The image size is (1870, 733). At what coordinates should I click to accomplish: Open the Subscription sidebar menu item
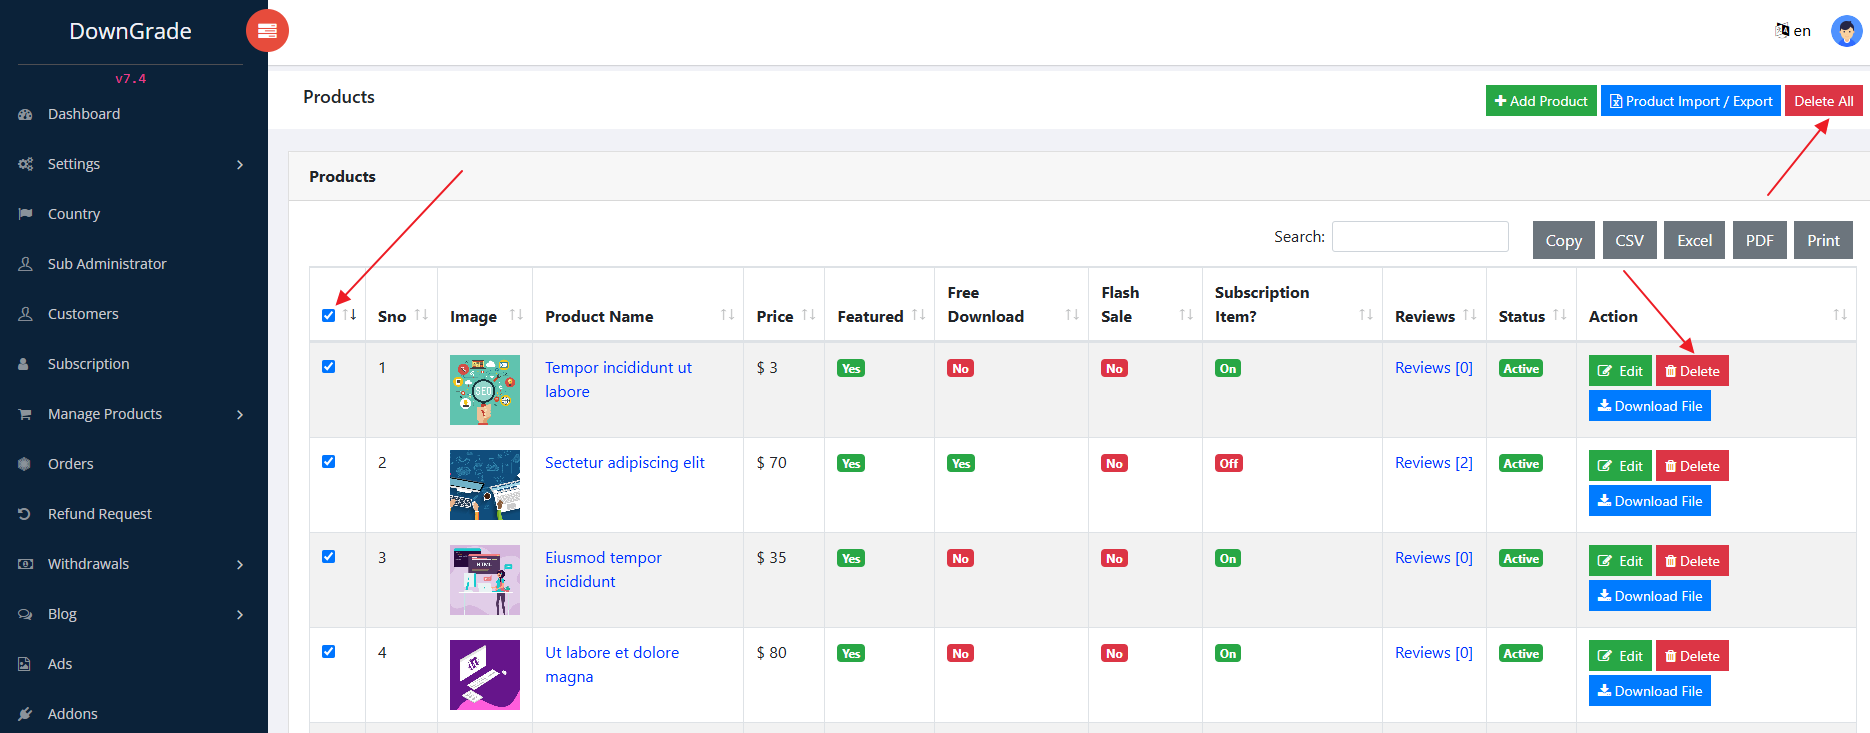(88, 364)
